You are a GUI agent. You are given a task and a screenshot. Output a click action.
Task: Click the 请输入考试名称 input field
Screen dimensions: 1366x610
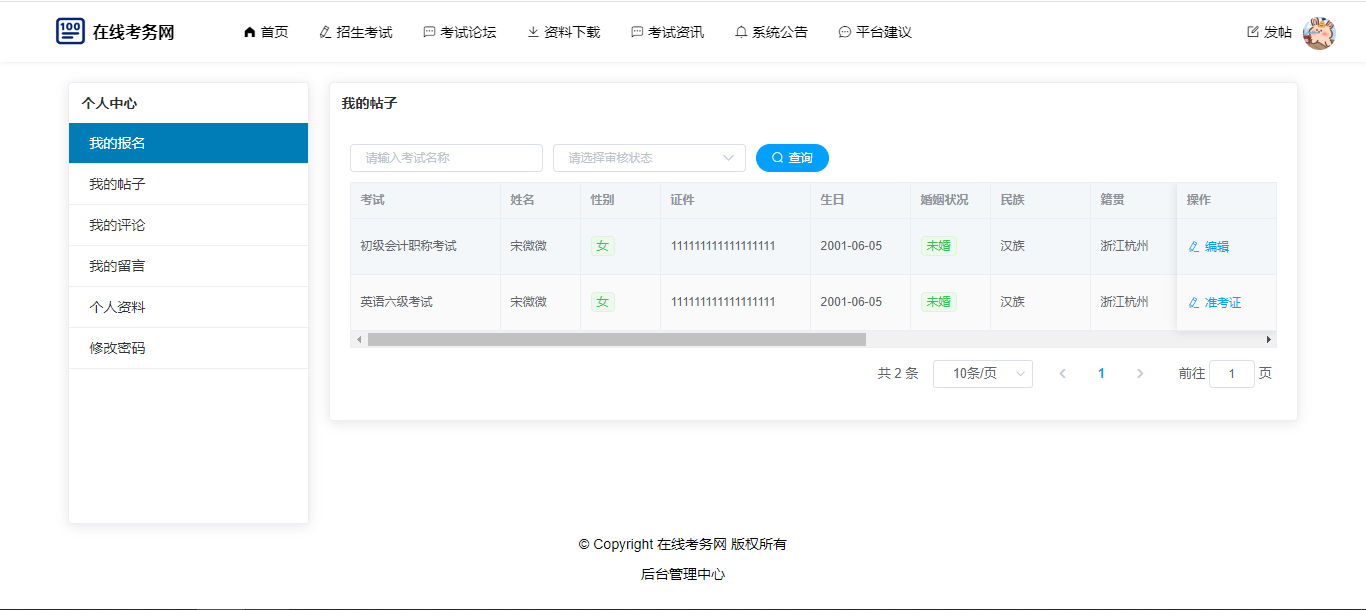(446, 158)
